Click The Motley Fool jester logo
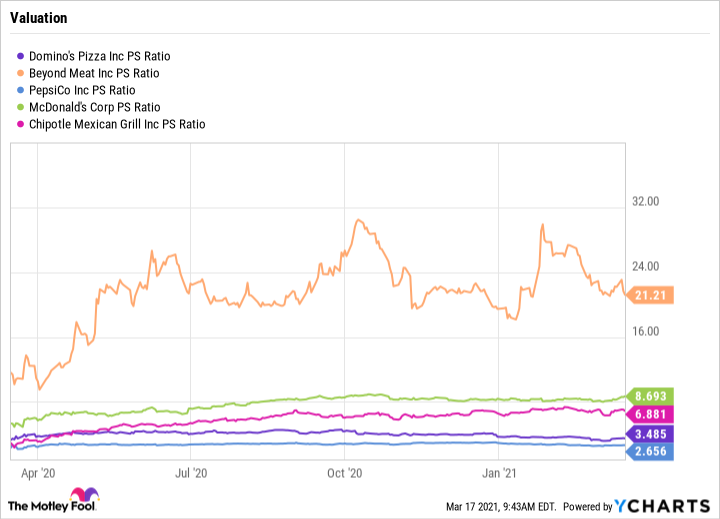 point(75,499)
